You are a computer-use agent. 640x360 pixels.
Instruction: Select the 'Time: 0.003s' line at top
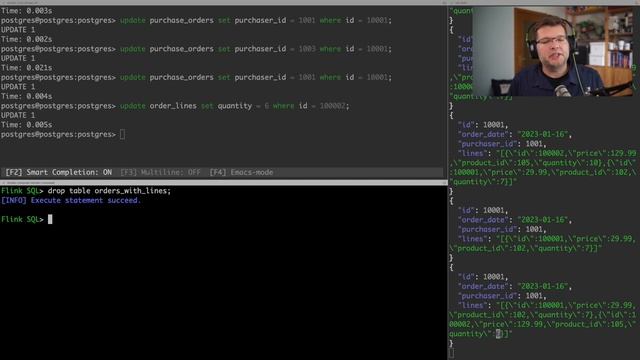27,11
